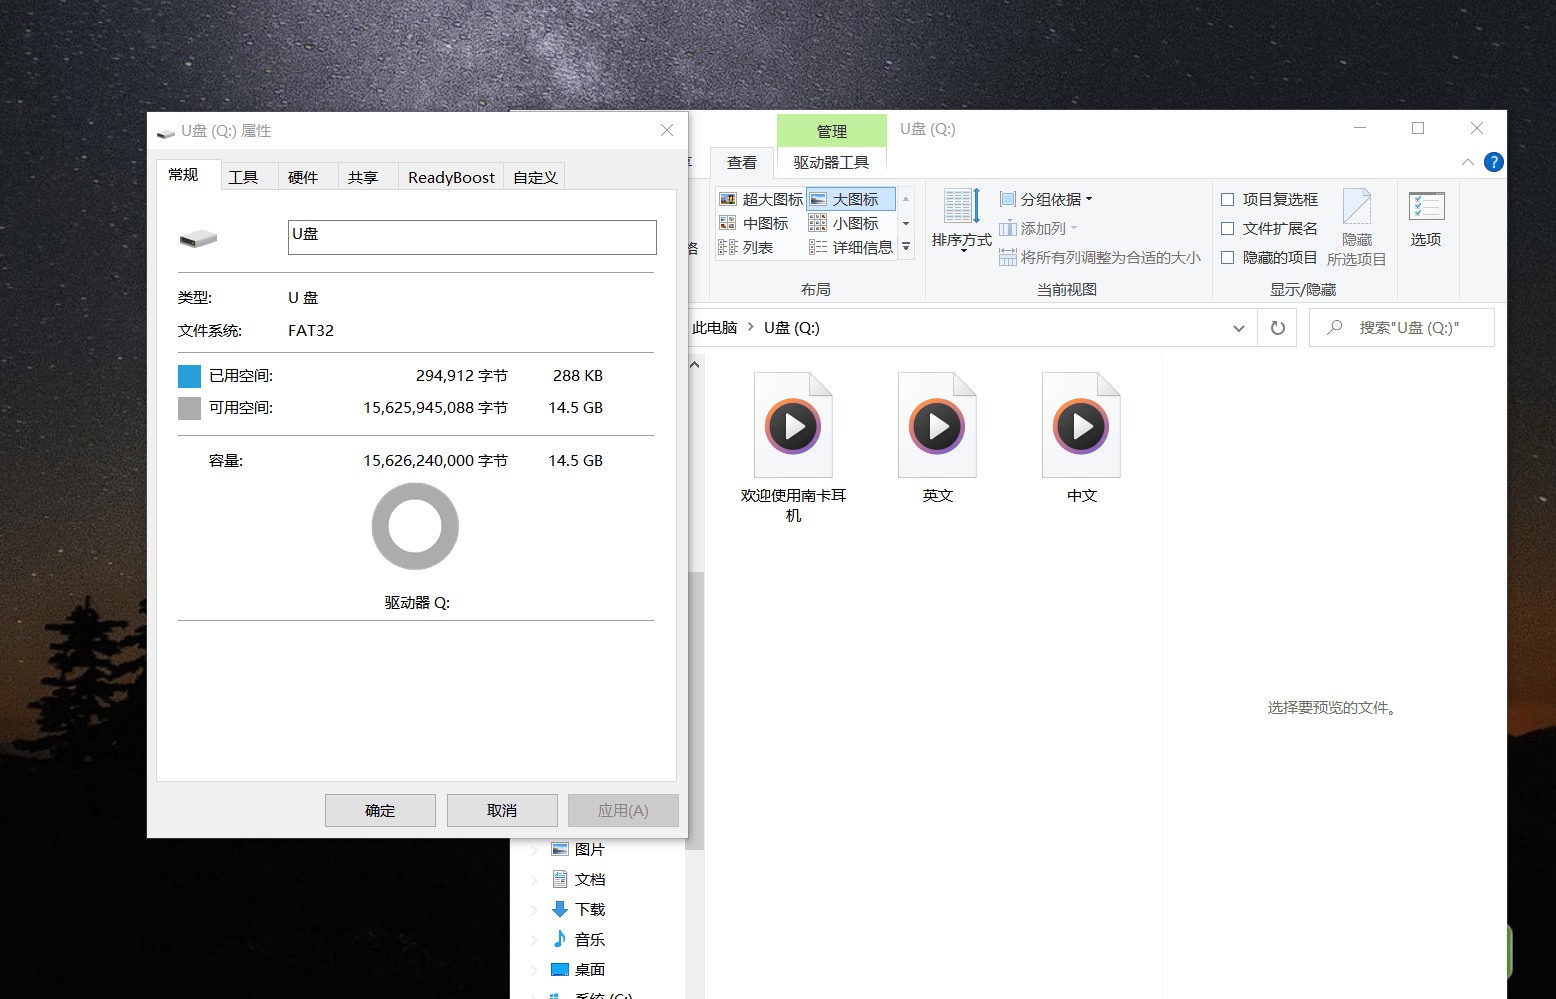Open the 自定义 properties tab

(x=535, y=177)
